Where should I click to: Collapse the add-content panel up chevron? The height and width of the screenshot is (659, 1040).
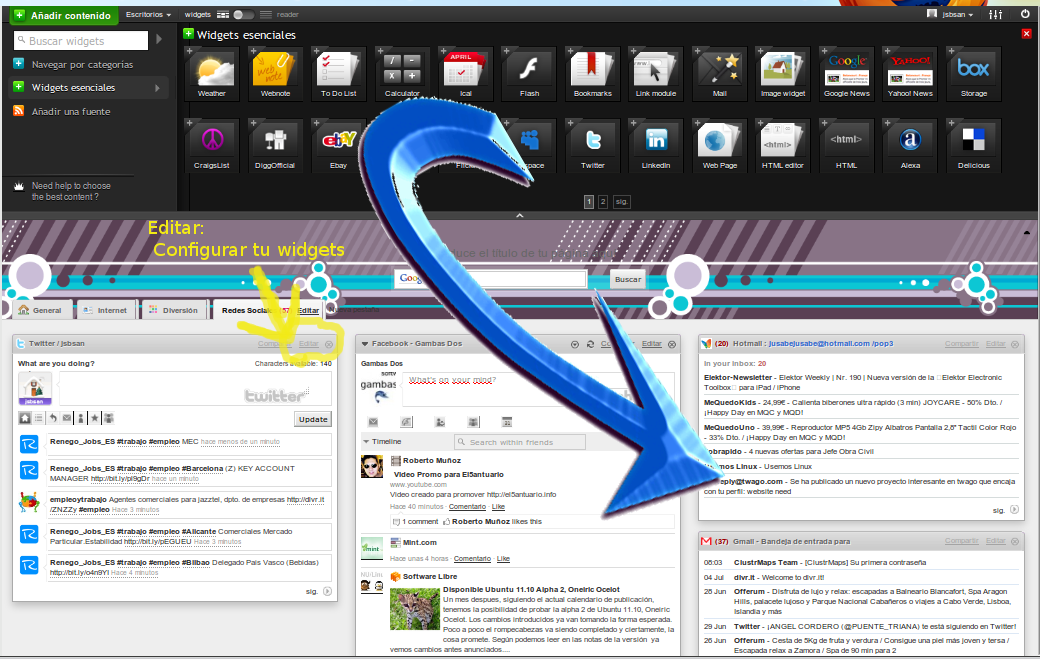[520, 215]
